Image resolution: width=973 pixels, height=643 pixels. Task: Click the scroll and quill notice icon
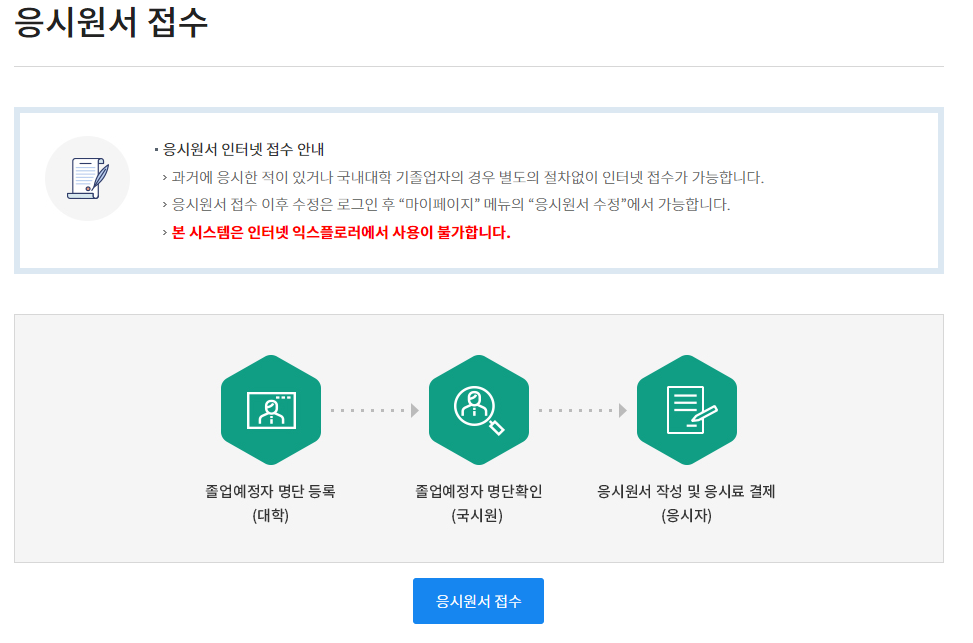pyautogui.click(x=87, y=179)
